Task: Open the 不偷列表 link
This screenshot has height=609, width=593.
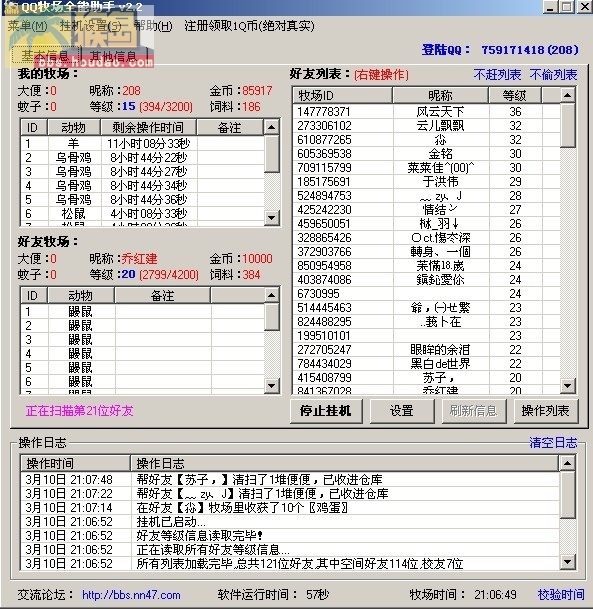Action: coord(553,75)
